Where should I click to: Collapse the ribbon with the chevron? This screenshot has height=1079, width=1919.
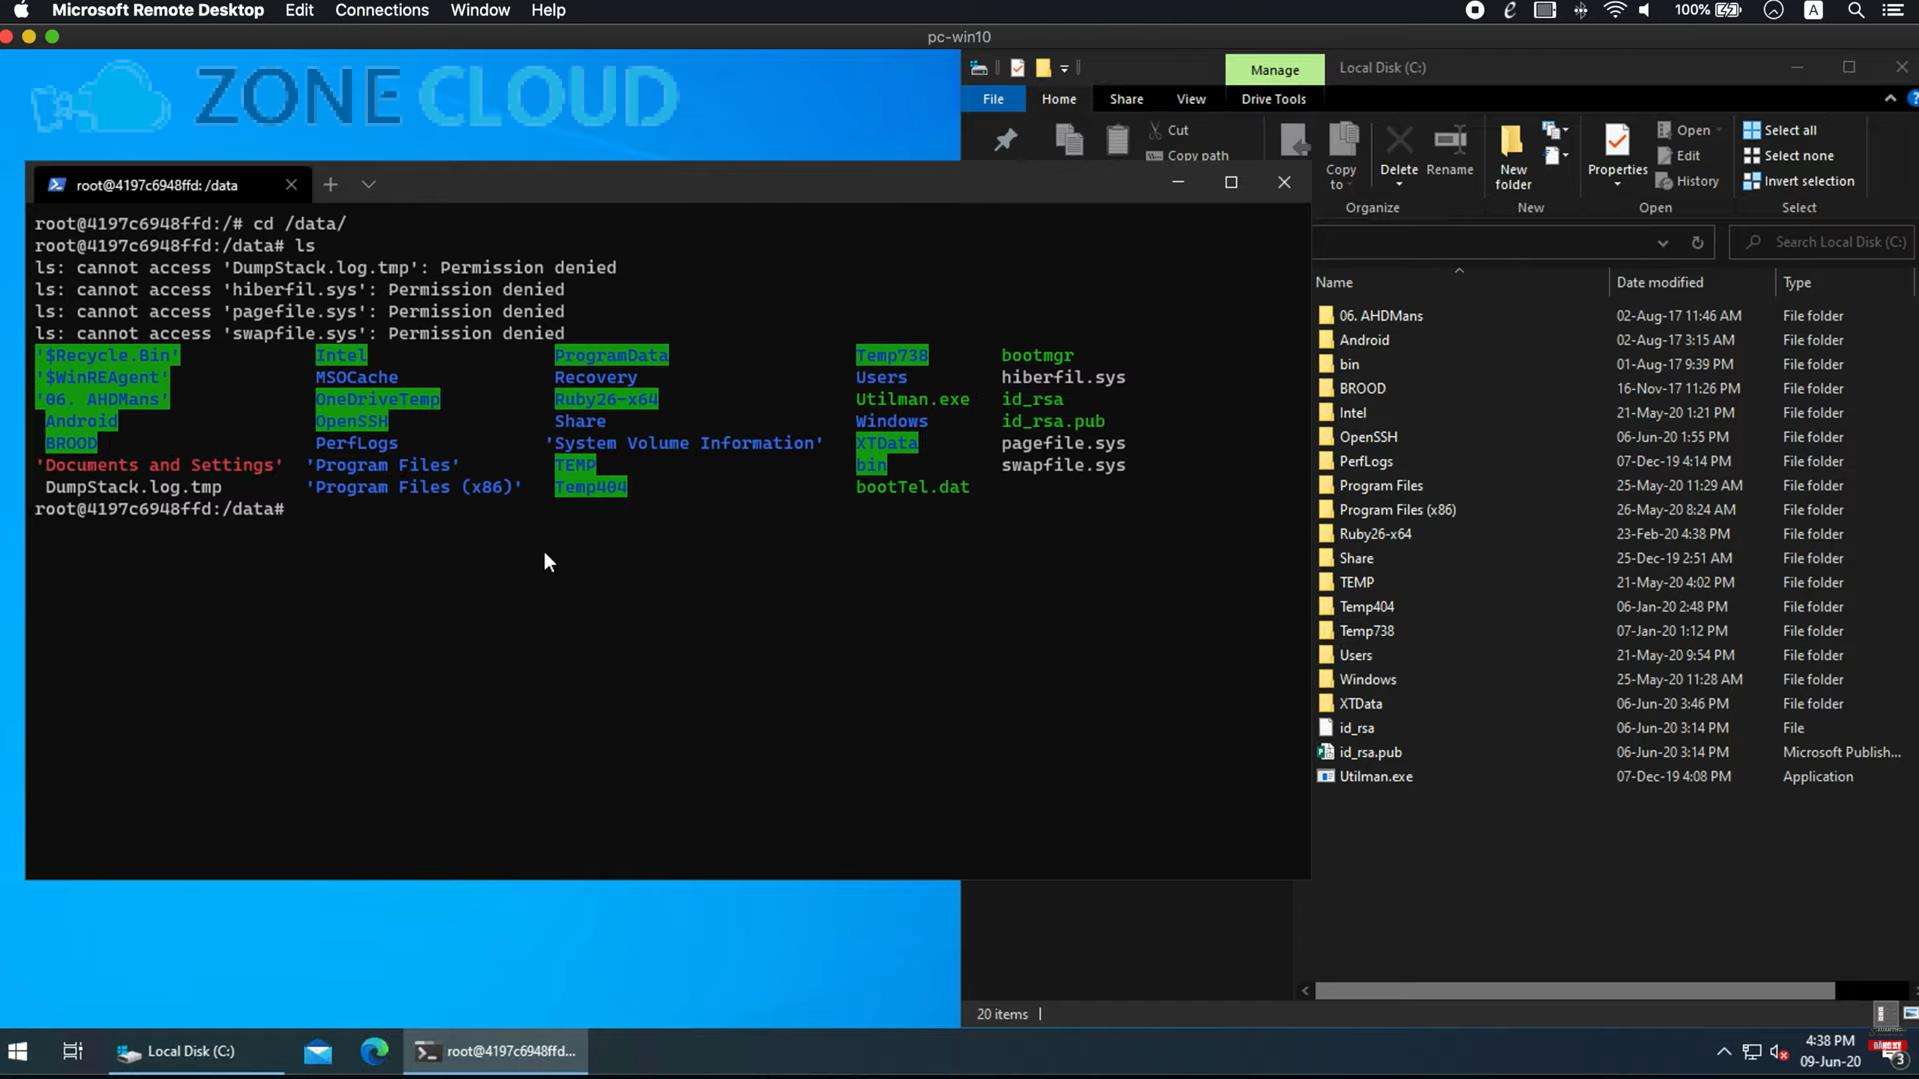coord(1890,99)
